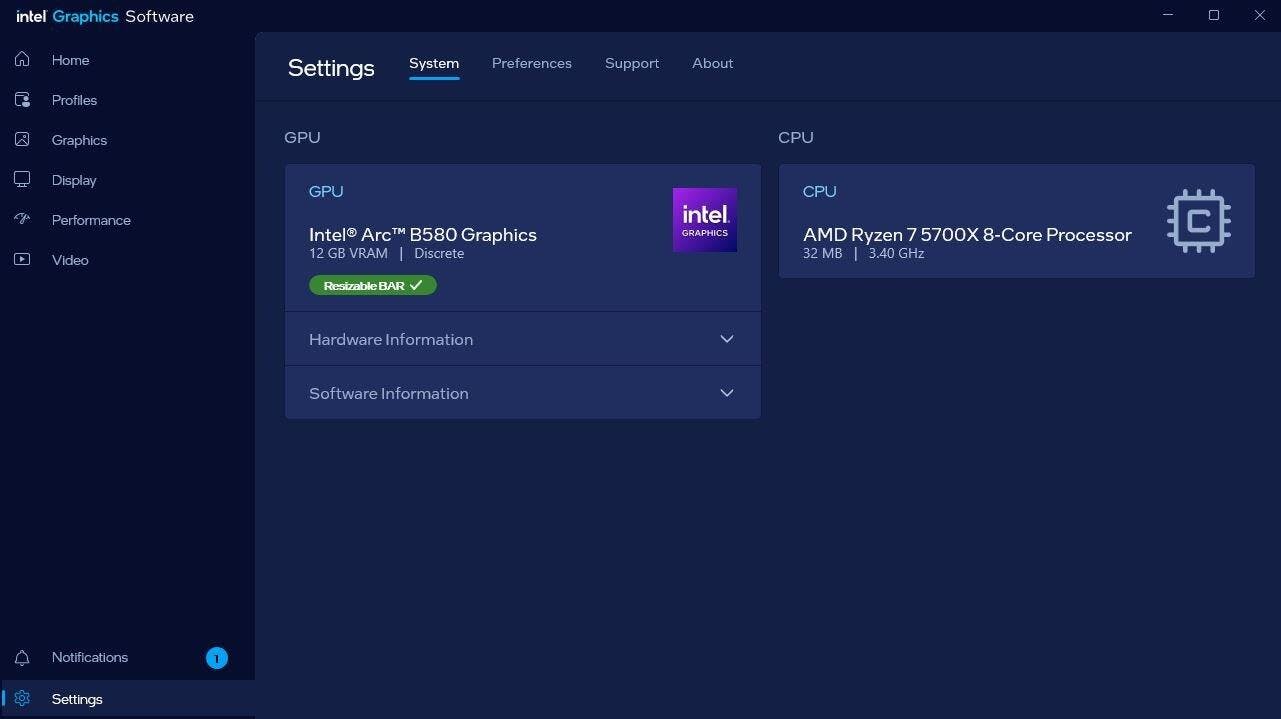The width and height of the screenshot is (1281, 719).
Task: Open Profiles via its sidebar icon
Action: [22, 100]
